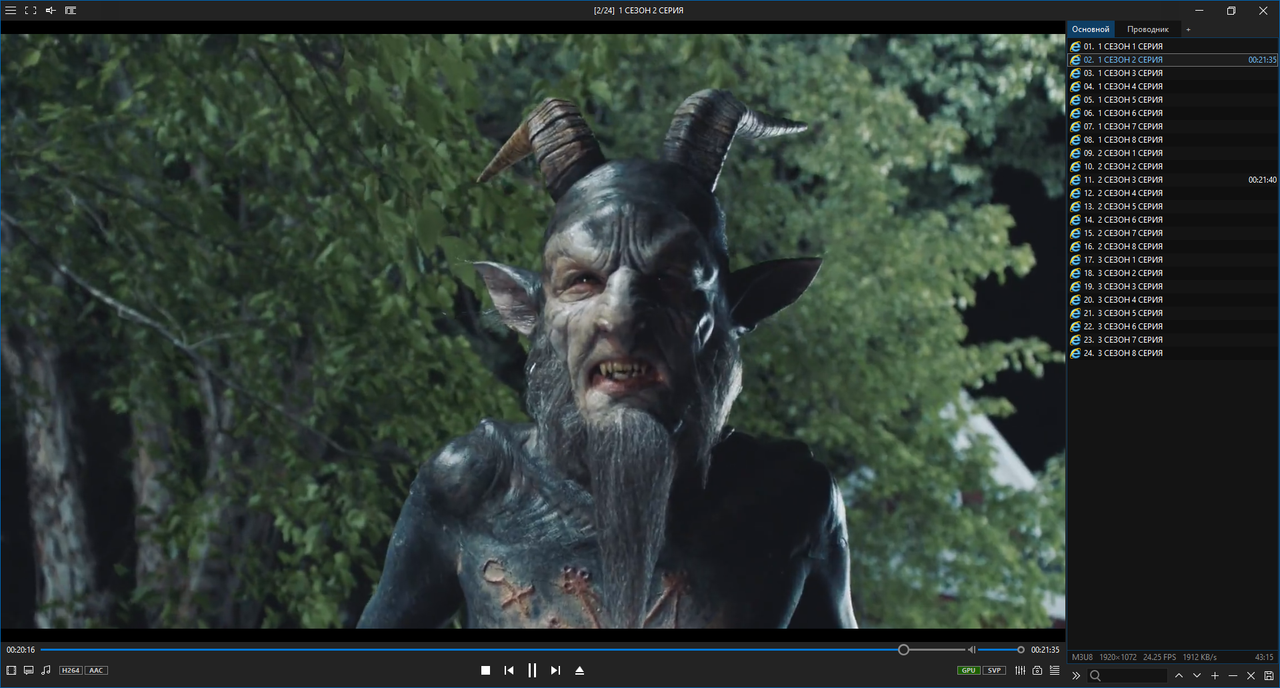Select 24. 3 СЕЗОН 8 СЕРИЯ
This screenshot has height=688, width=1280.
(1173, 353)
